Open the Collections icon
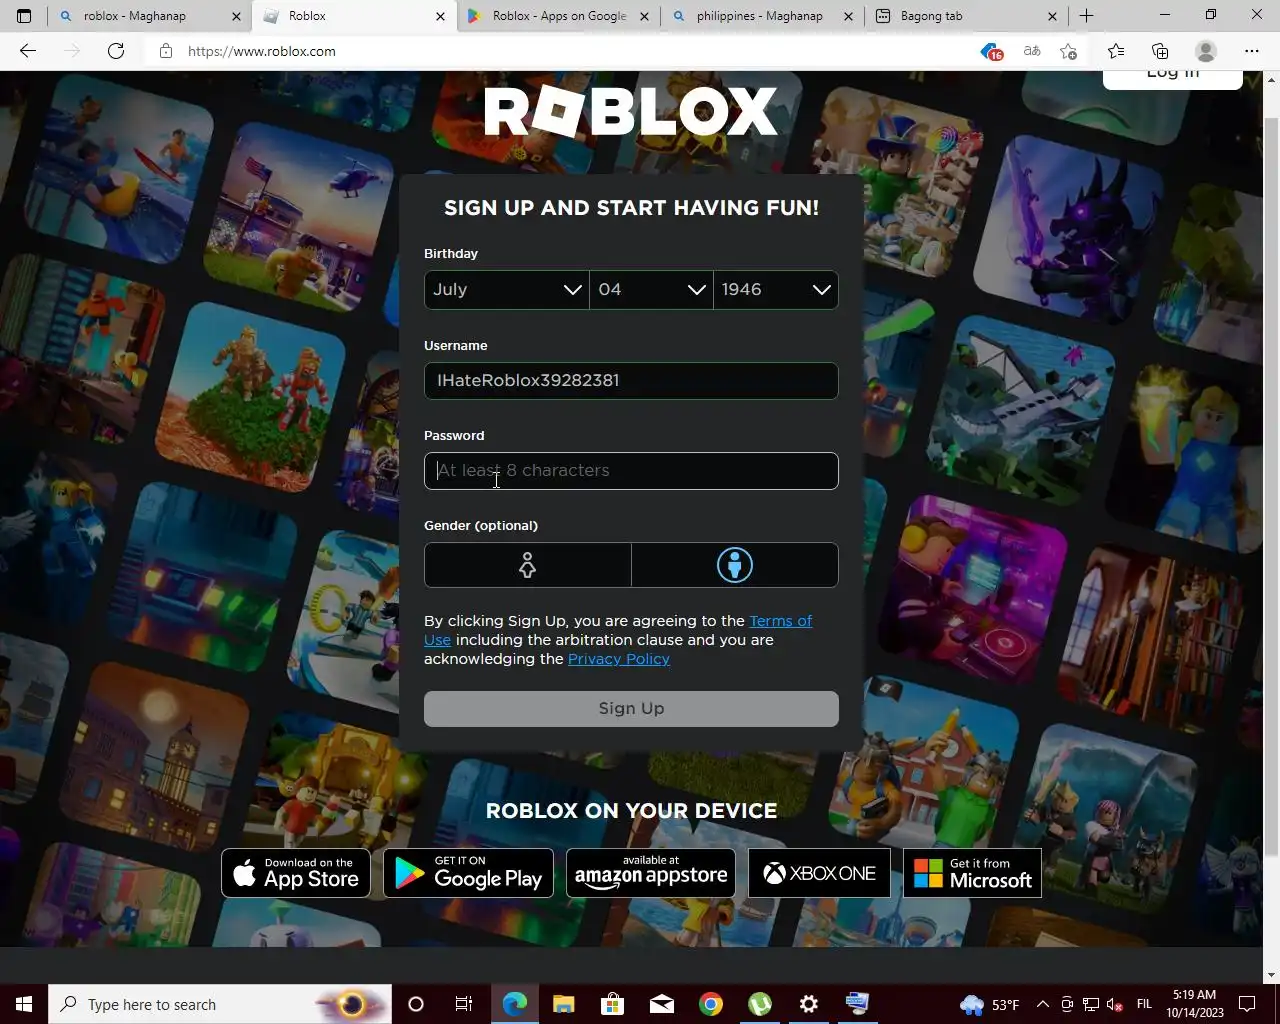The height and width of the screenshot is (1024, 1280). coord(1160,51)
